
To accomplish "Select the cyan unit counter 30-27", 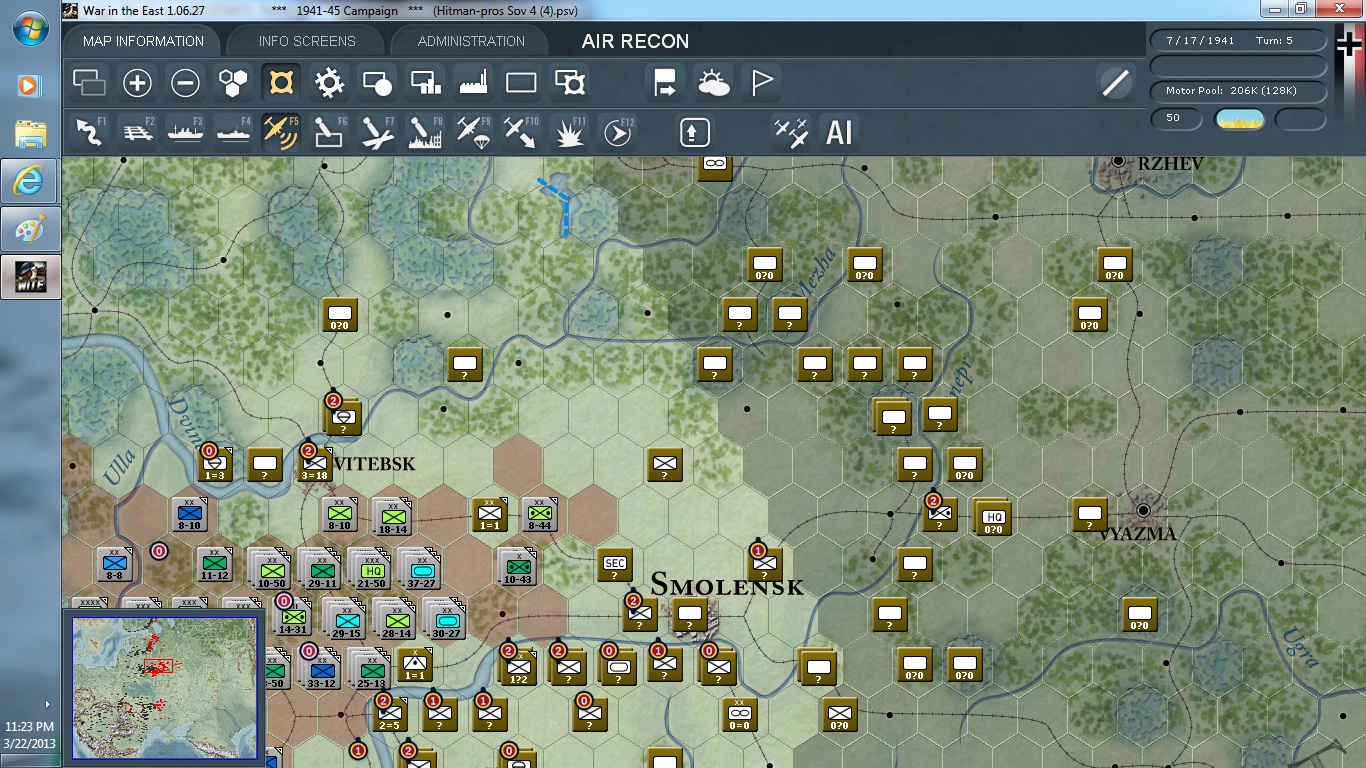I will pyautogui.click(x=445, y=619).
